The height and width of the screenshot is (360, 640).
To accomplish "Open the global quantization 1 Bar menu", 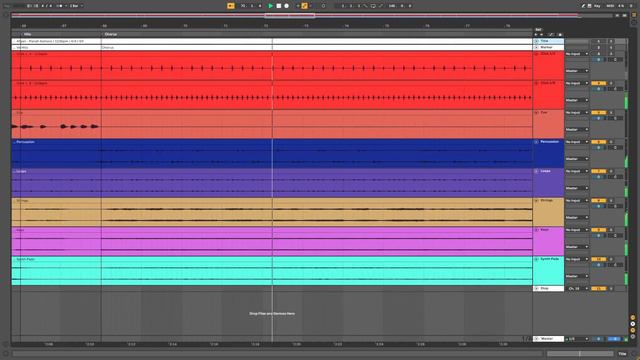I will [x=76, y=6].
